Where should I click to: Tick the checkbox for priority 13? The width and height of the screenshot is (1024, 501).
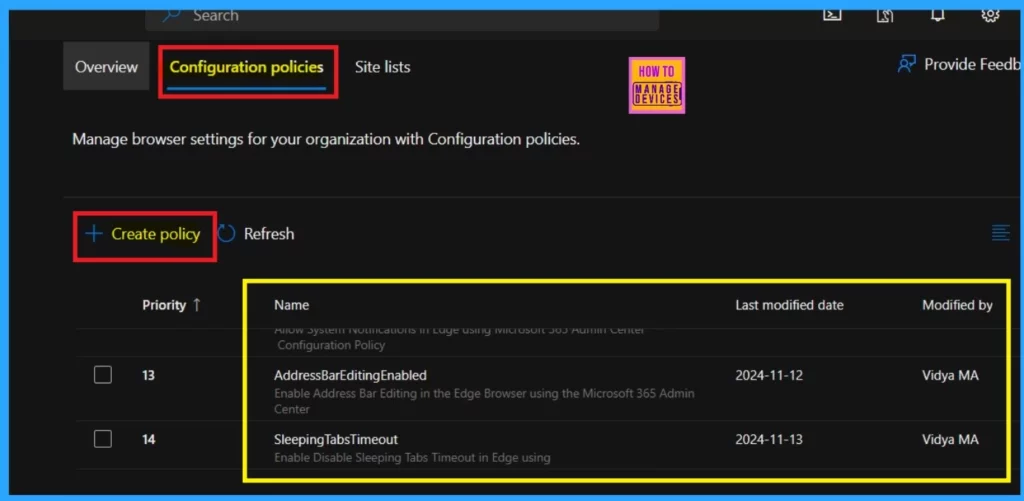click(103, 375)
